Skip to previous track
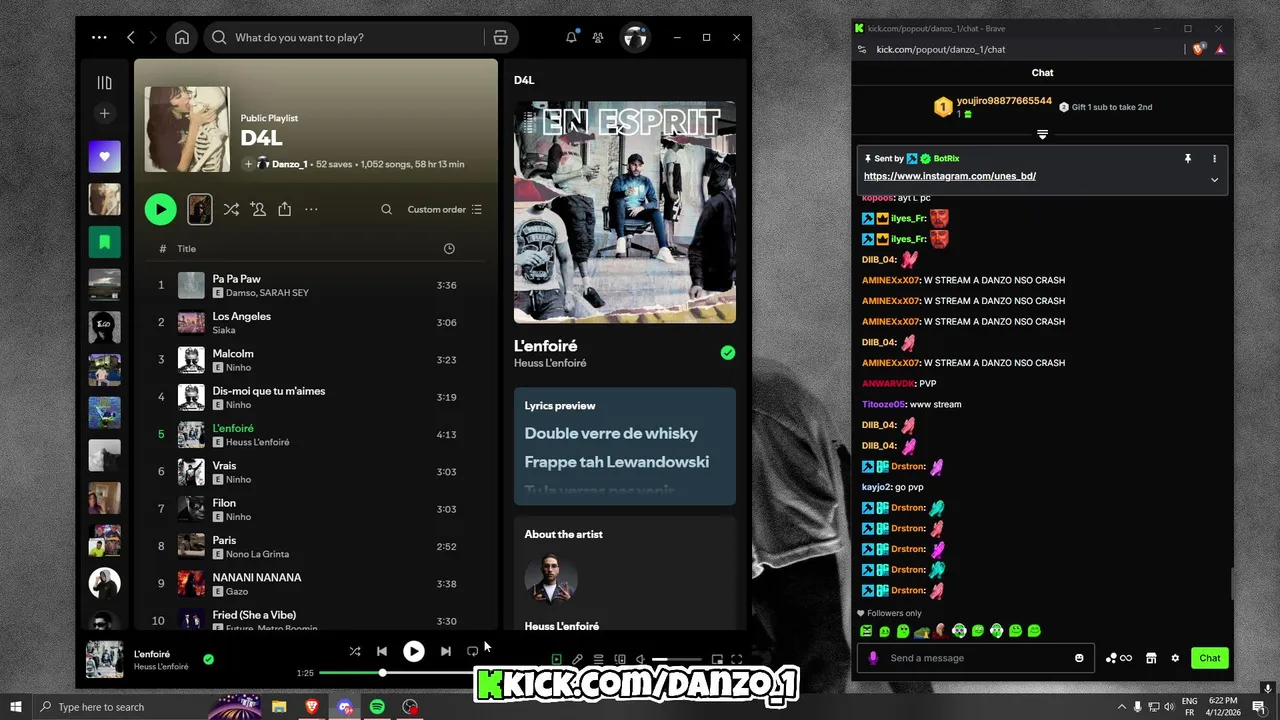Viewport: 1280px width, 720px height. tap(382, 651)
